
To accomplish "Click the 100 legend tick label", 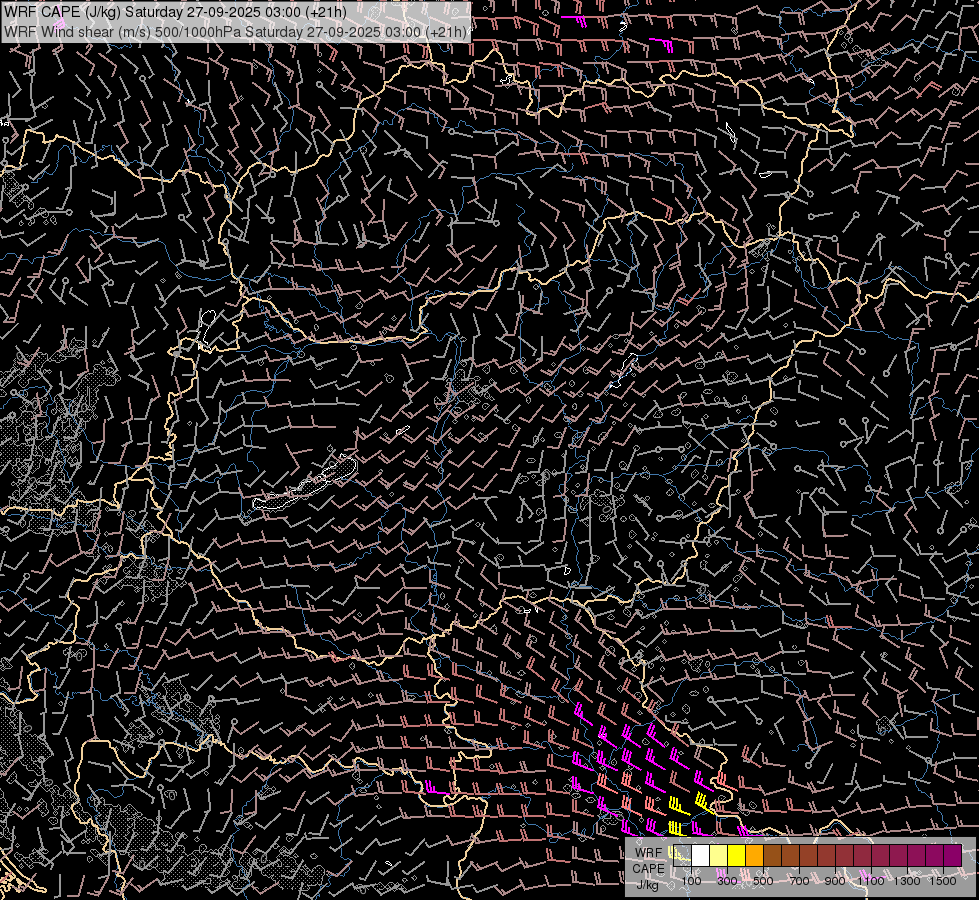I will coord(691,881).
